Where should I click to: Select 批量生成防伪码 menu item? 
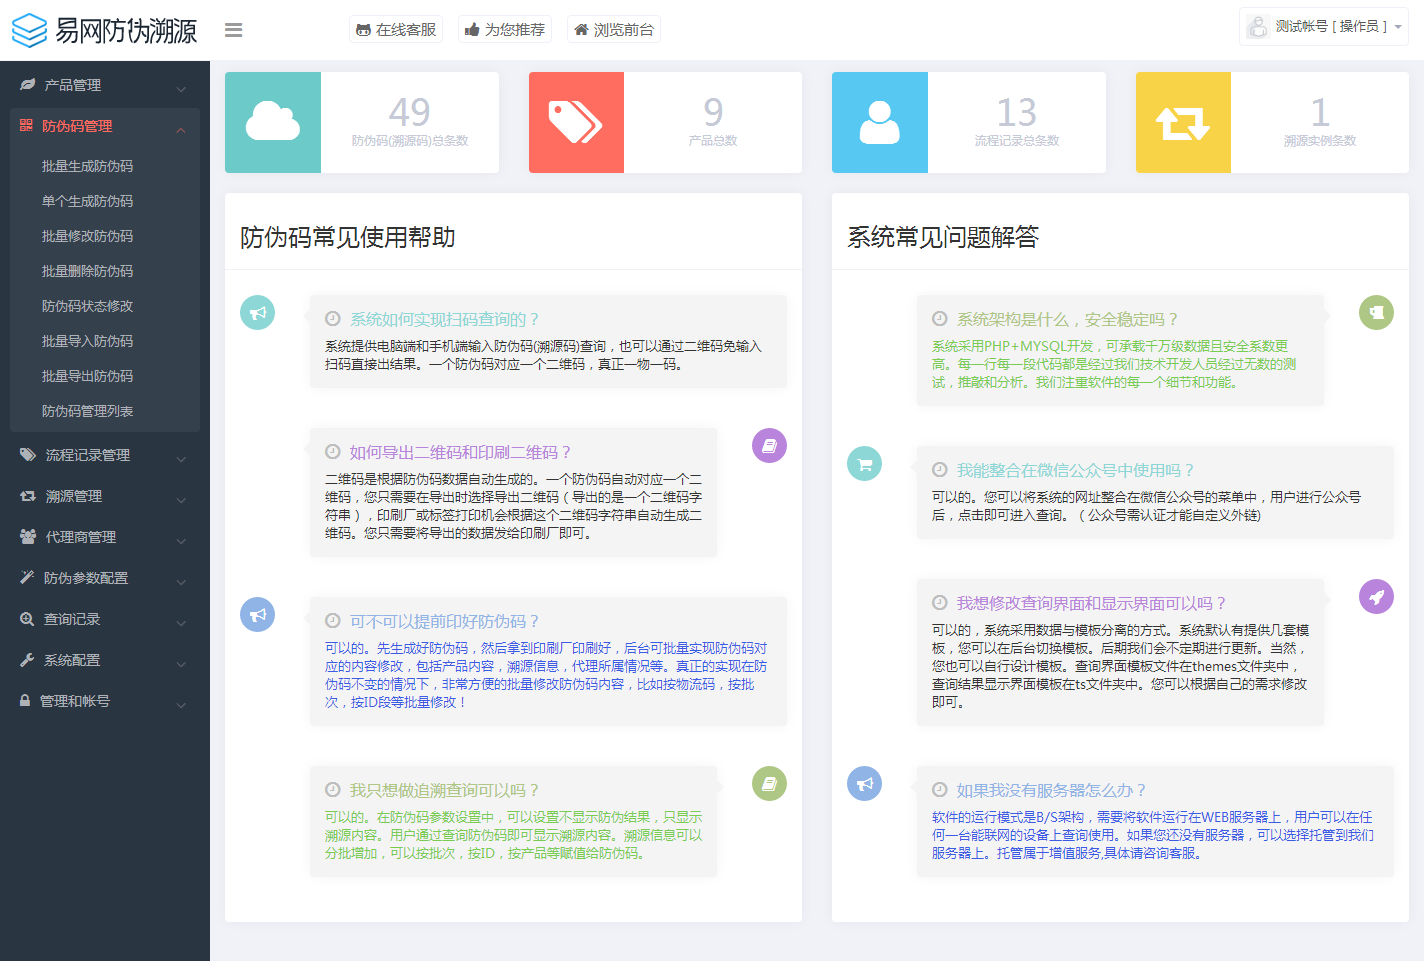pyautogui.click(x=87, y=166)
